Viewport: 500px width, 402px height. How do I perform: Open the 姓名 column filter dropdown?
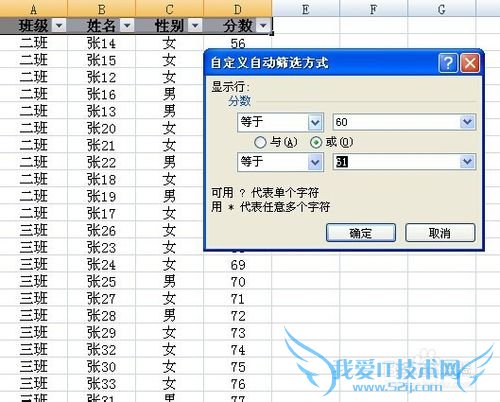pyautogui.click(x=127, y=25)
